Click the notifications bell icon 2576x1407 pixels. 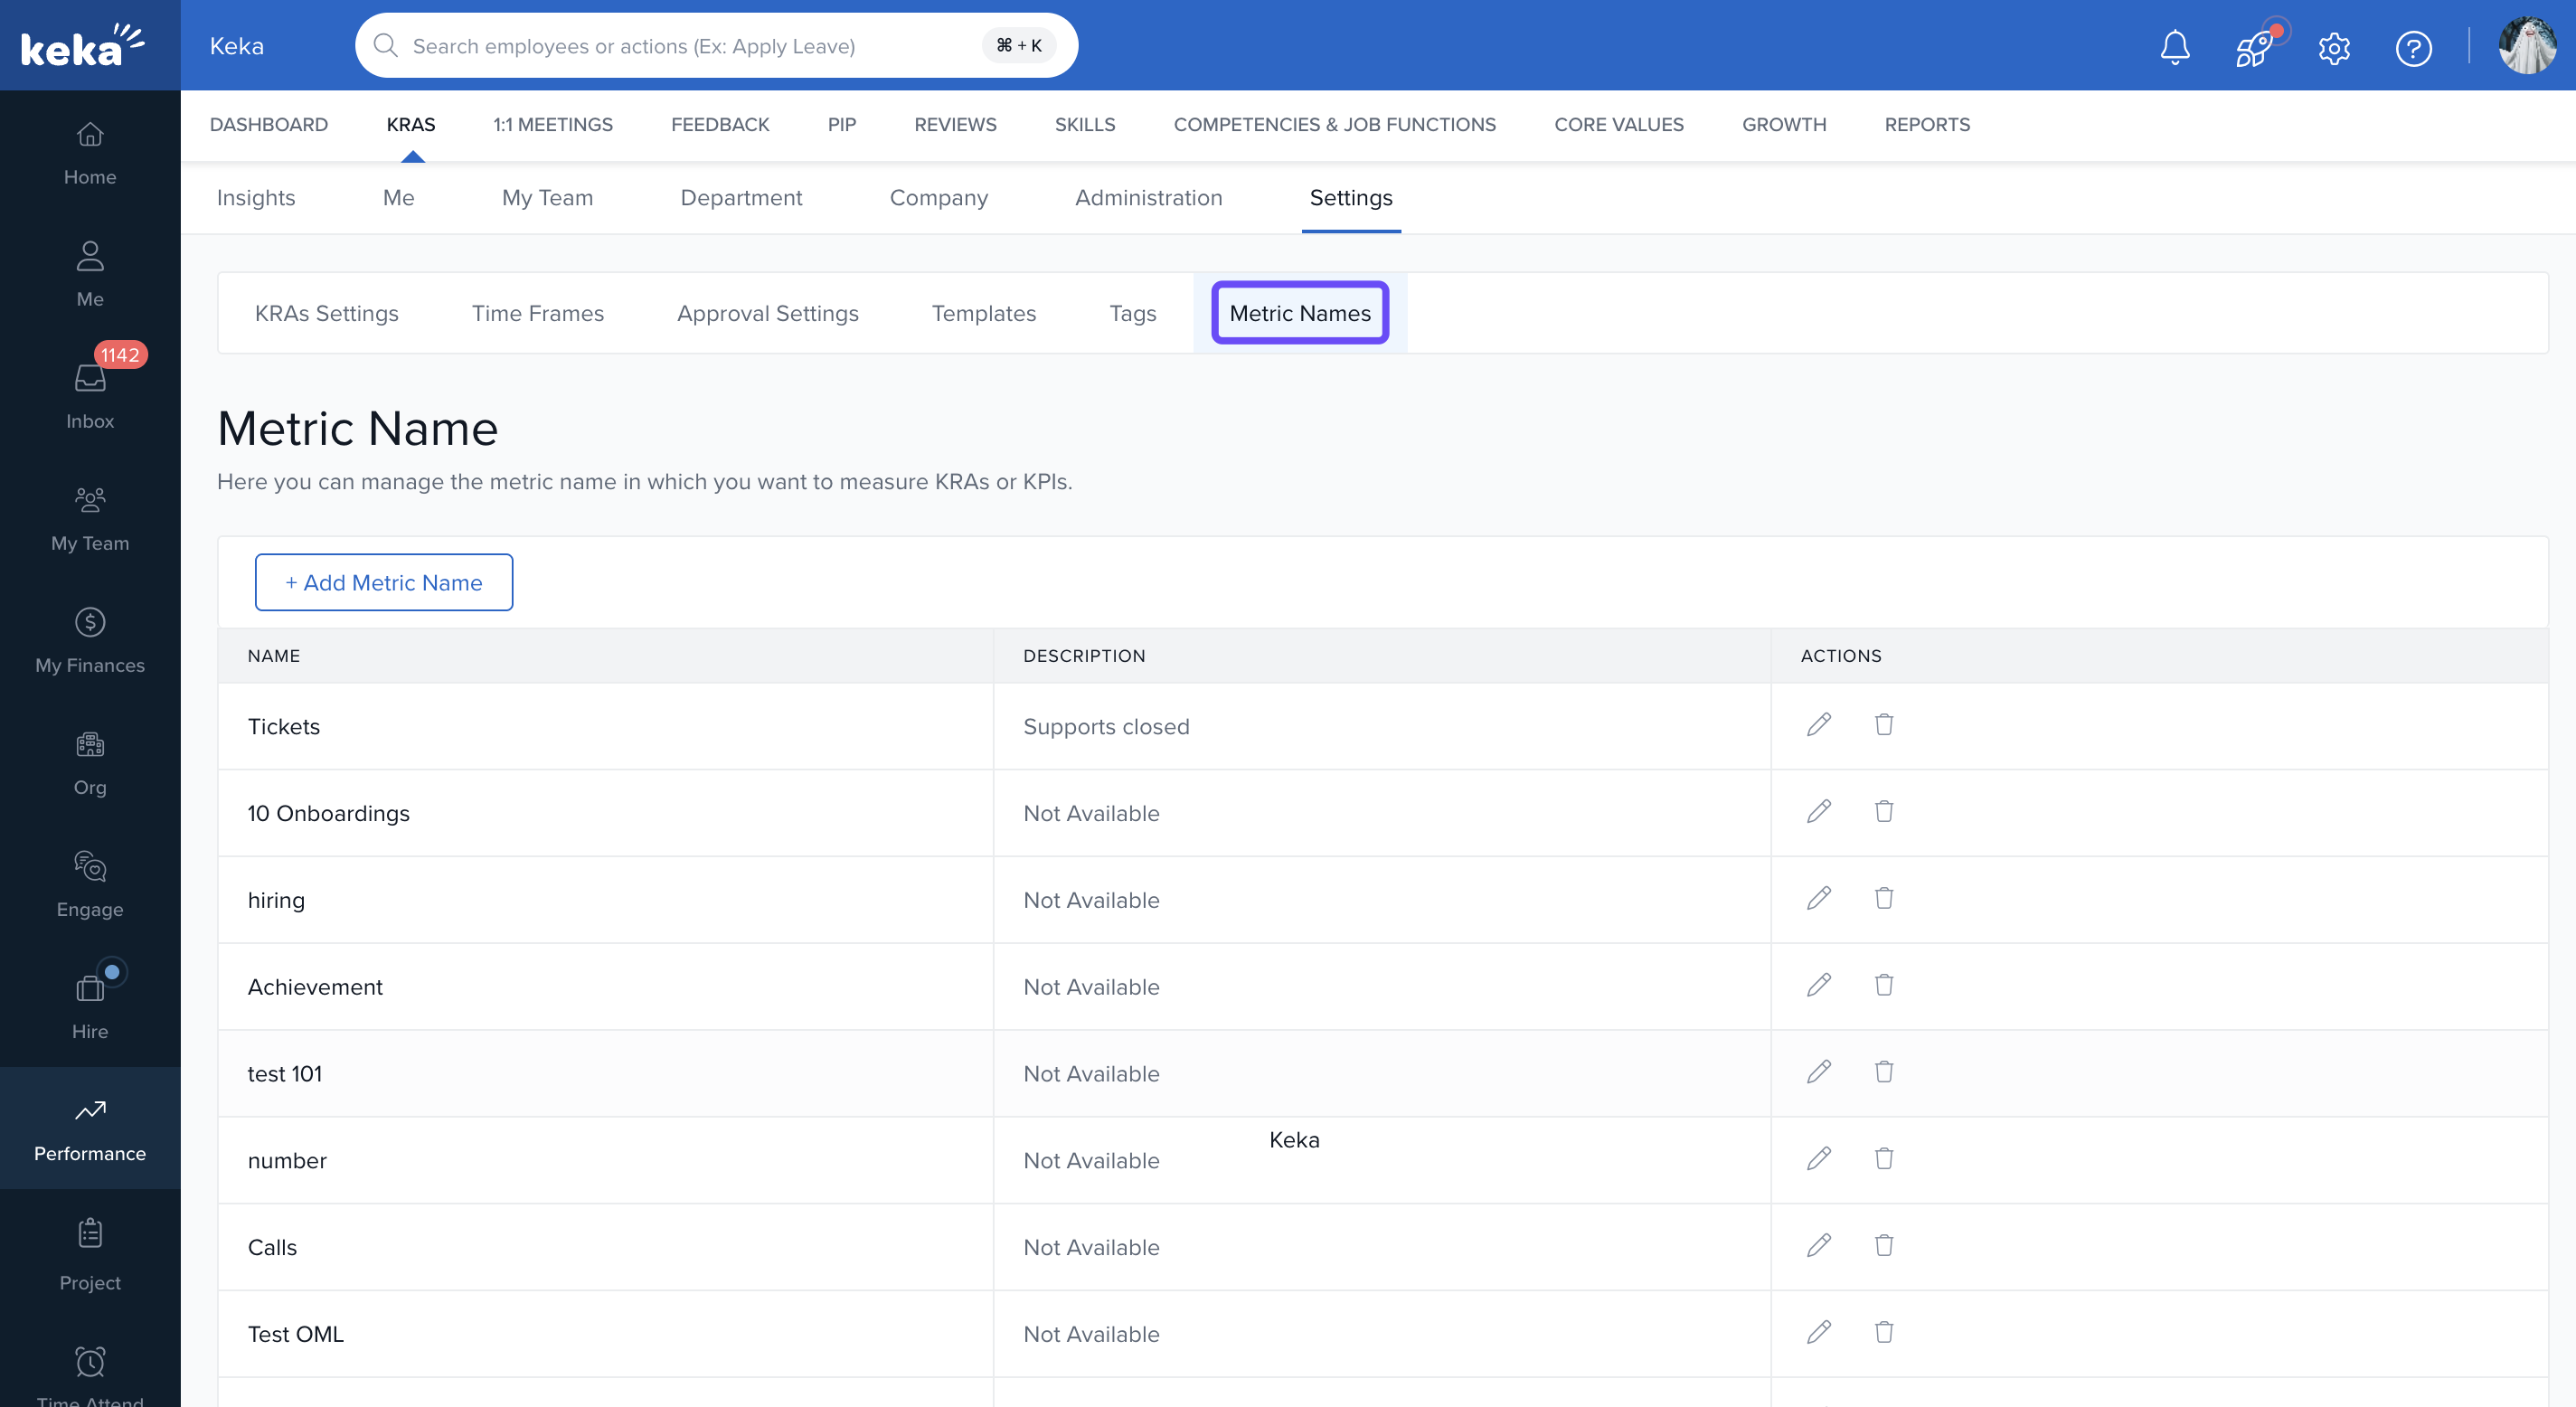(2174, 47)
